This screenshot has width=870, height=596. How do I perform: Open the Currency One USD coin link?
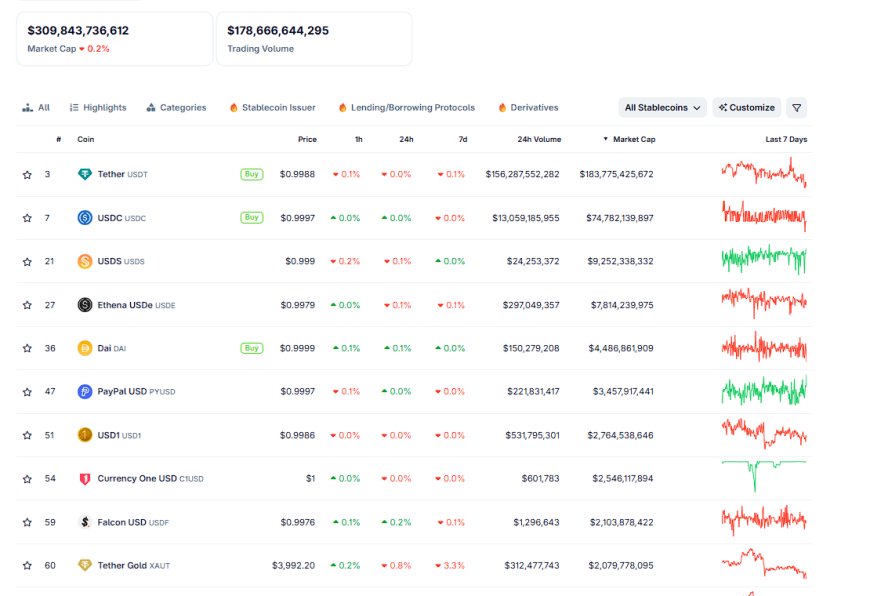coord(150,478)
